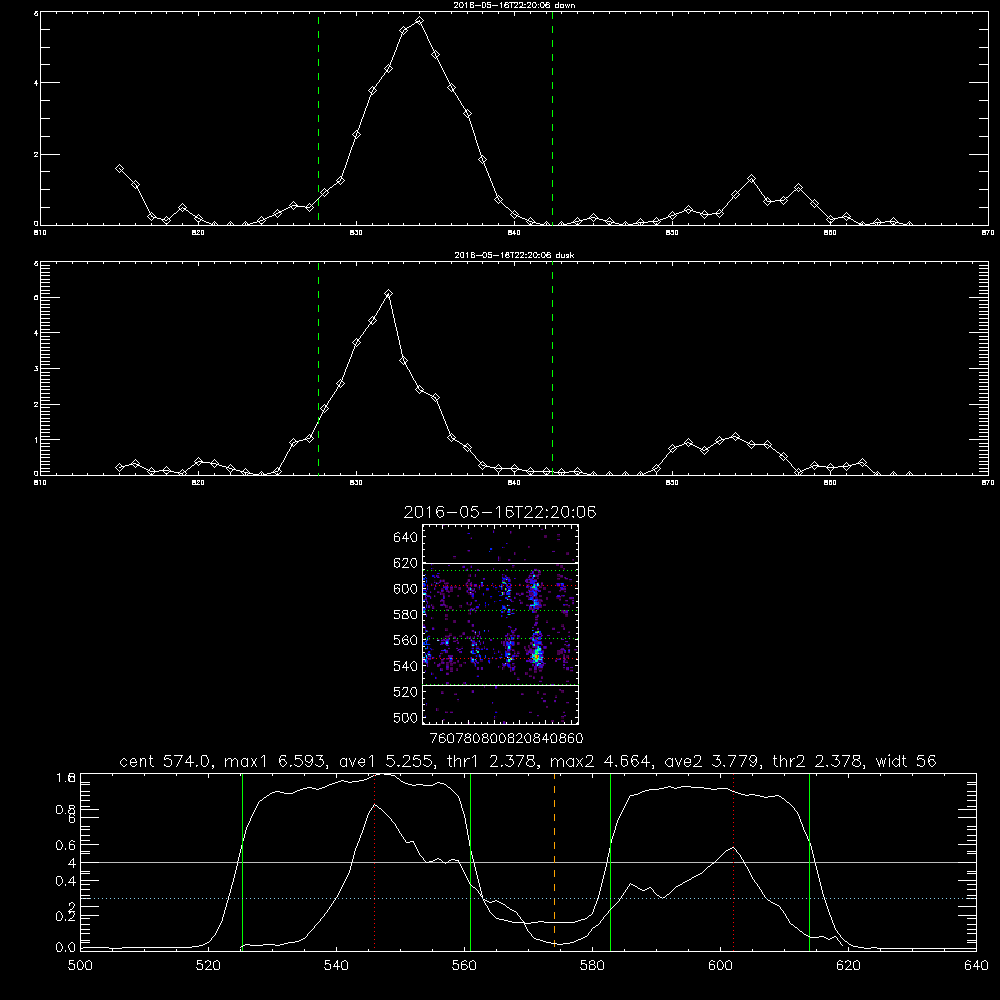
Task: Click the red dotted marker near 546 in the bottom plot
Action: (374, 861)
